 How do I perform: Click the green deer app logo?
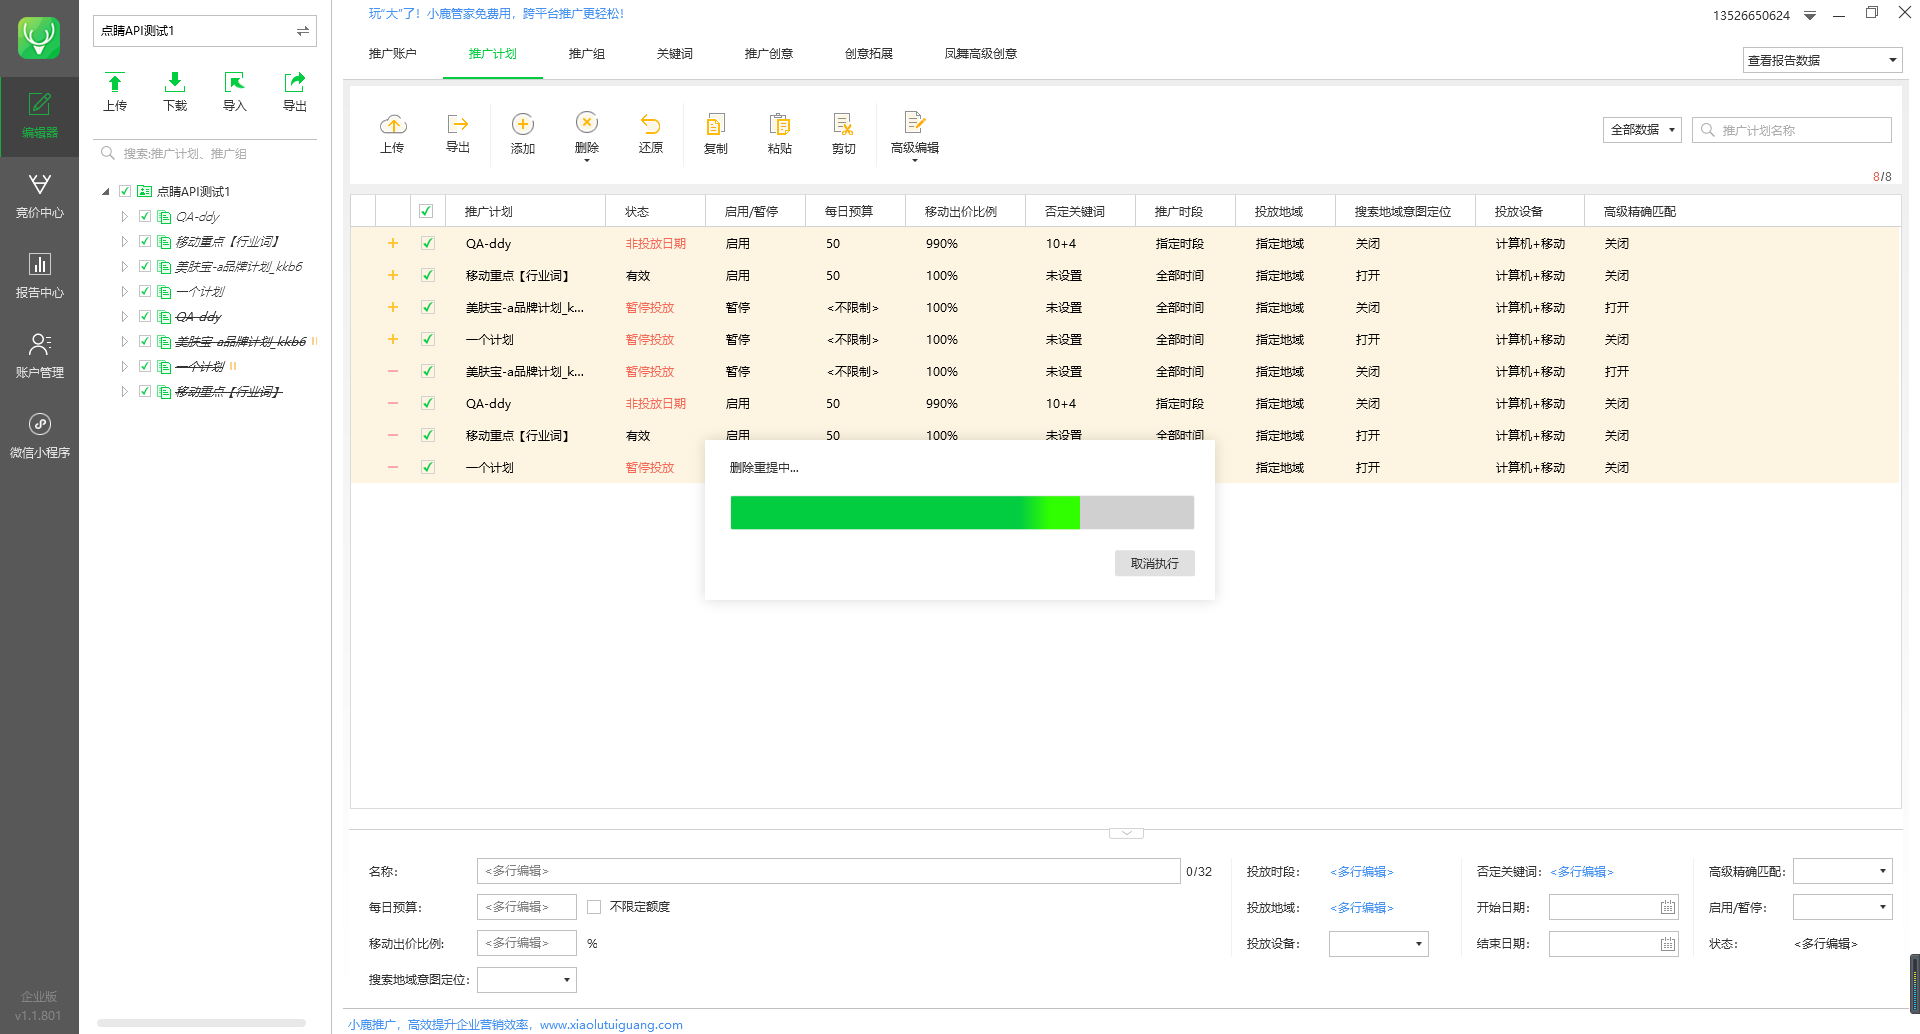click(39, 37)
